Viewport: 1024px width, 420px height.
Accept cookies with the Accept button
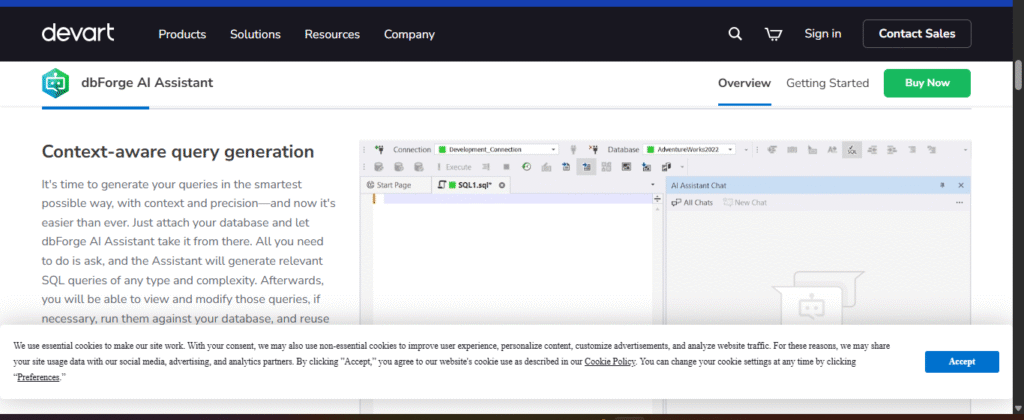click(x=962, y=361)
